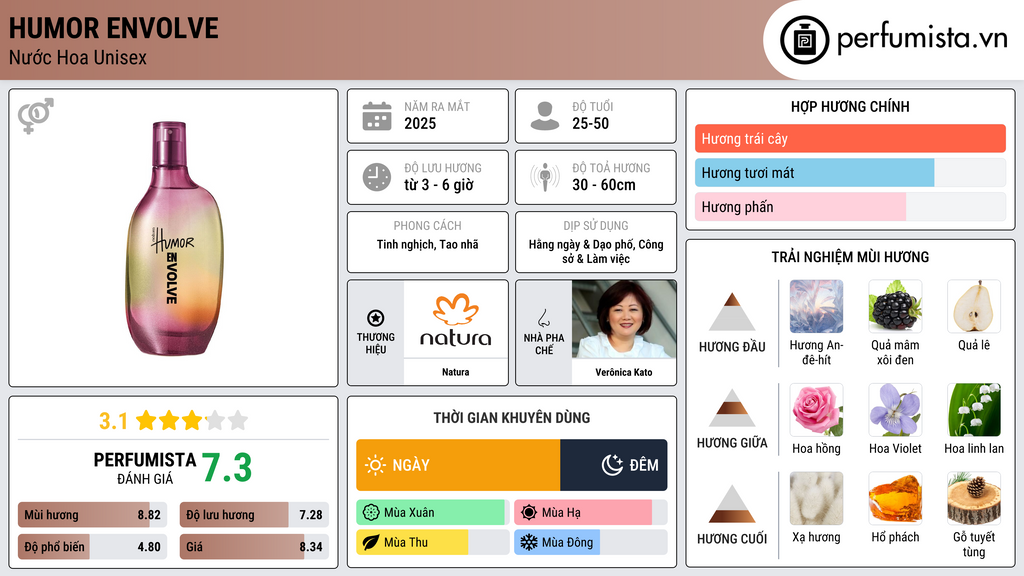
Task: Click the TRẢI NGHIỆM MÙI HƯƠNG heading
Action: click(x=850, y=257)
